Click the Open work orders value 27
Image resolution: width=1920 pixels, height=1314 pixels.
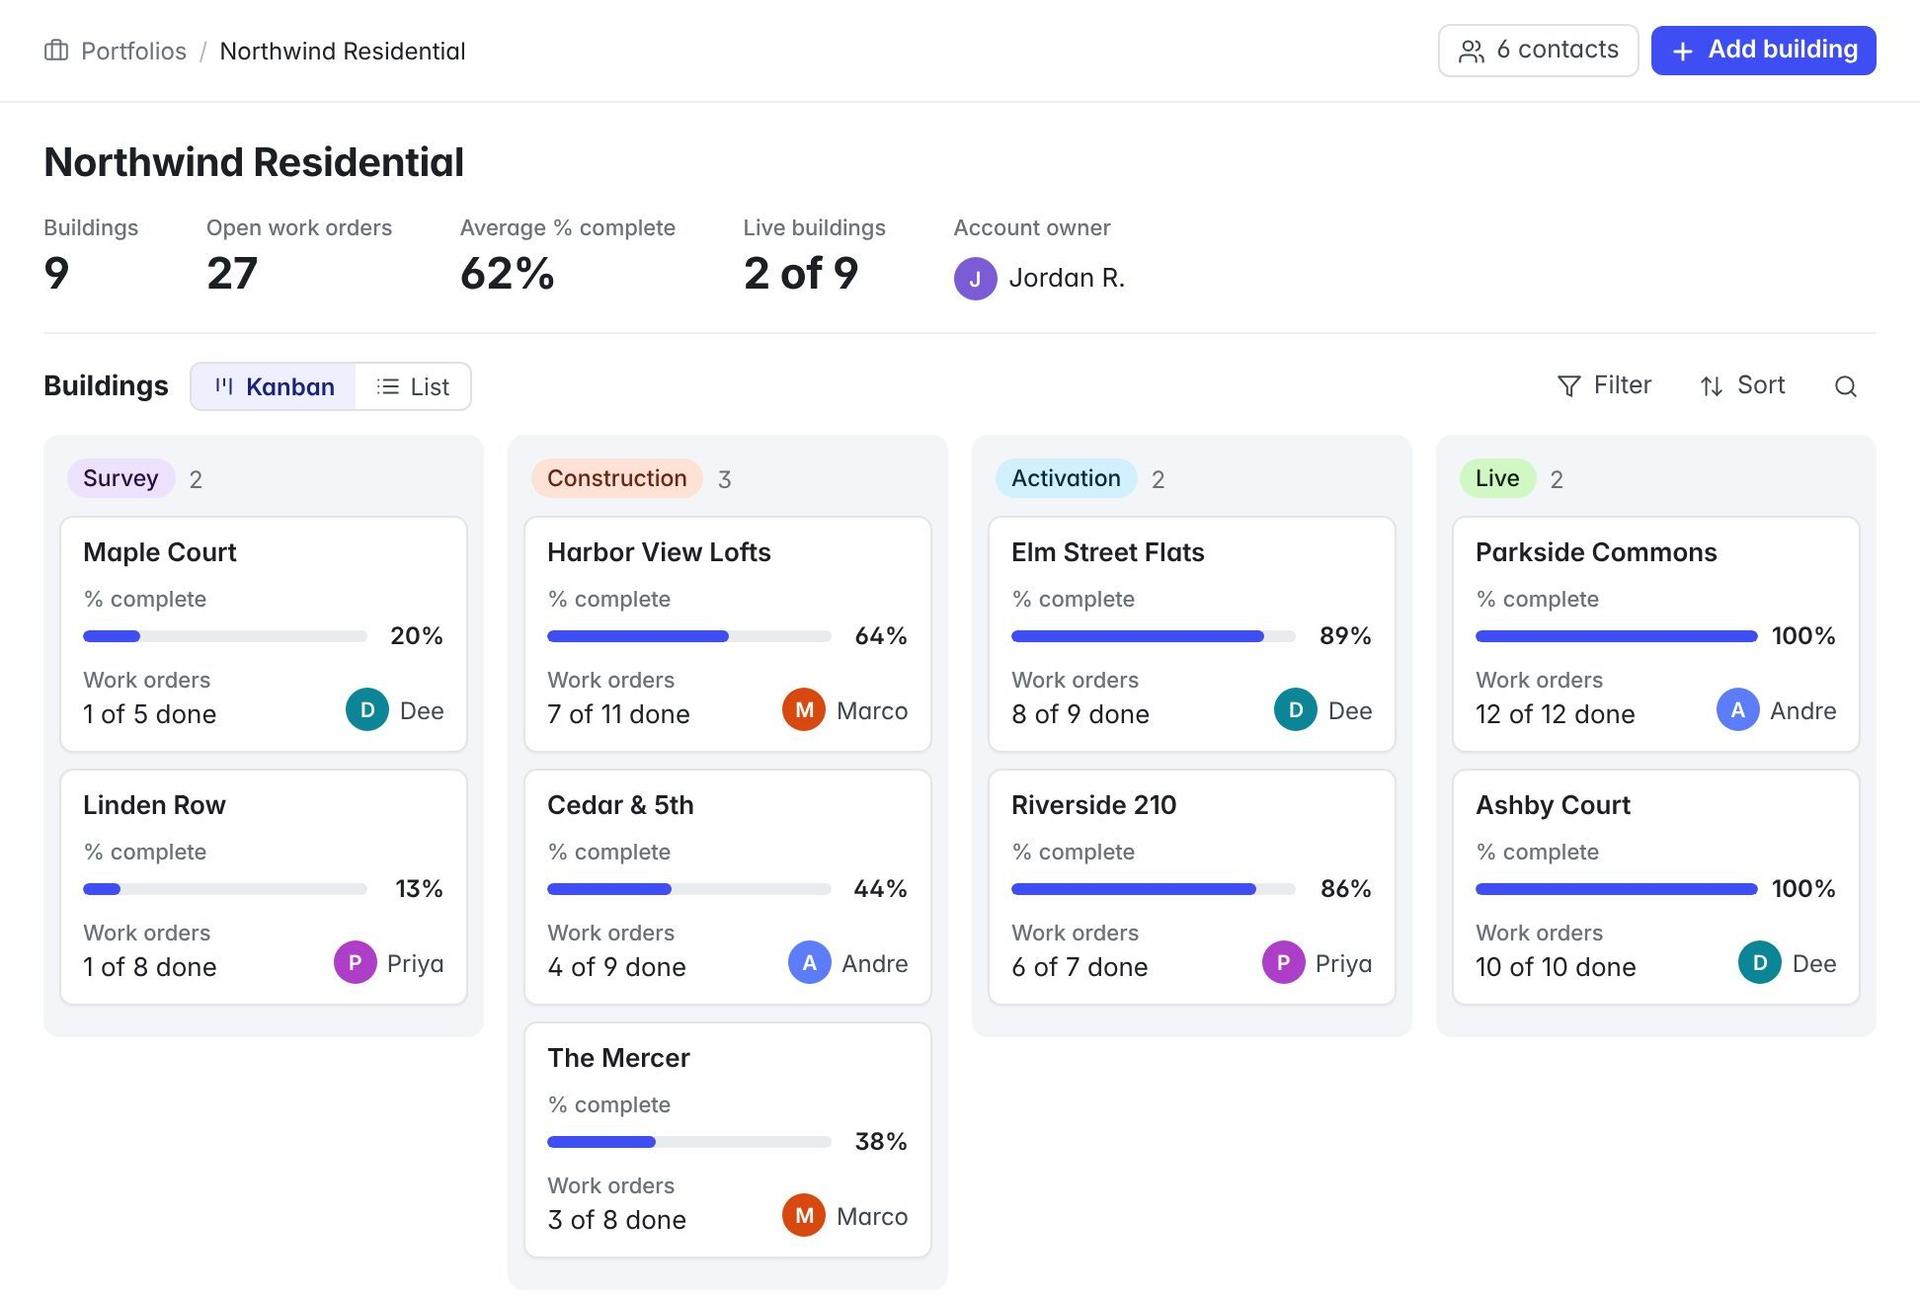232,273
